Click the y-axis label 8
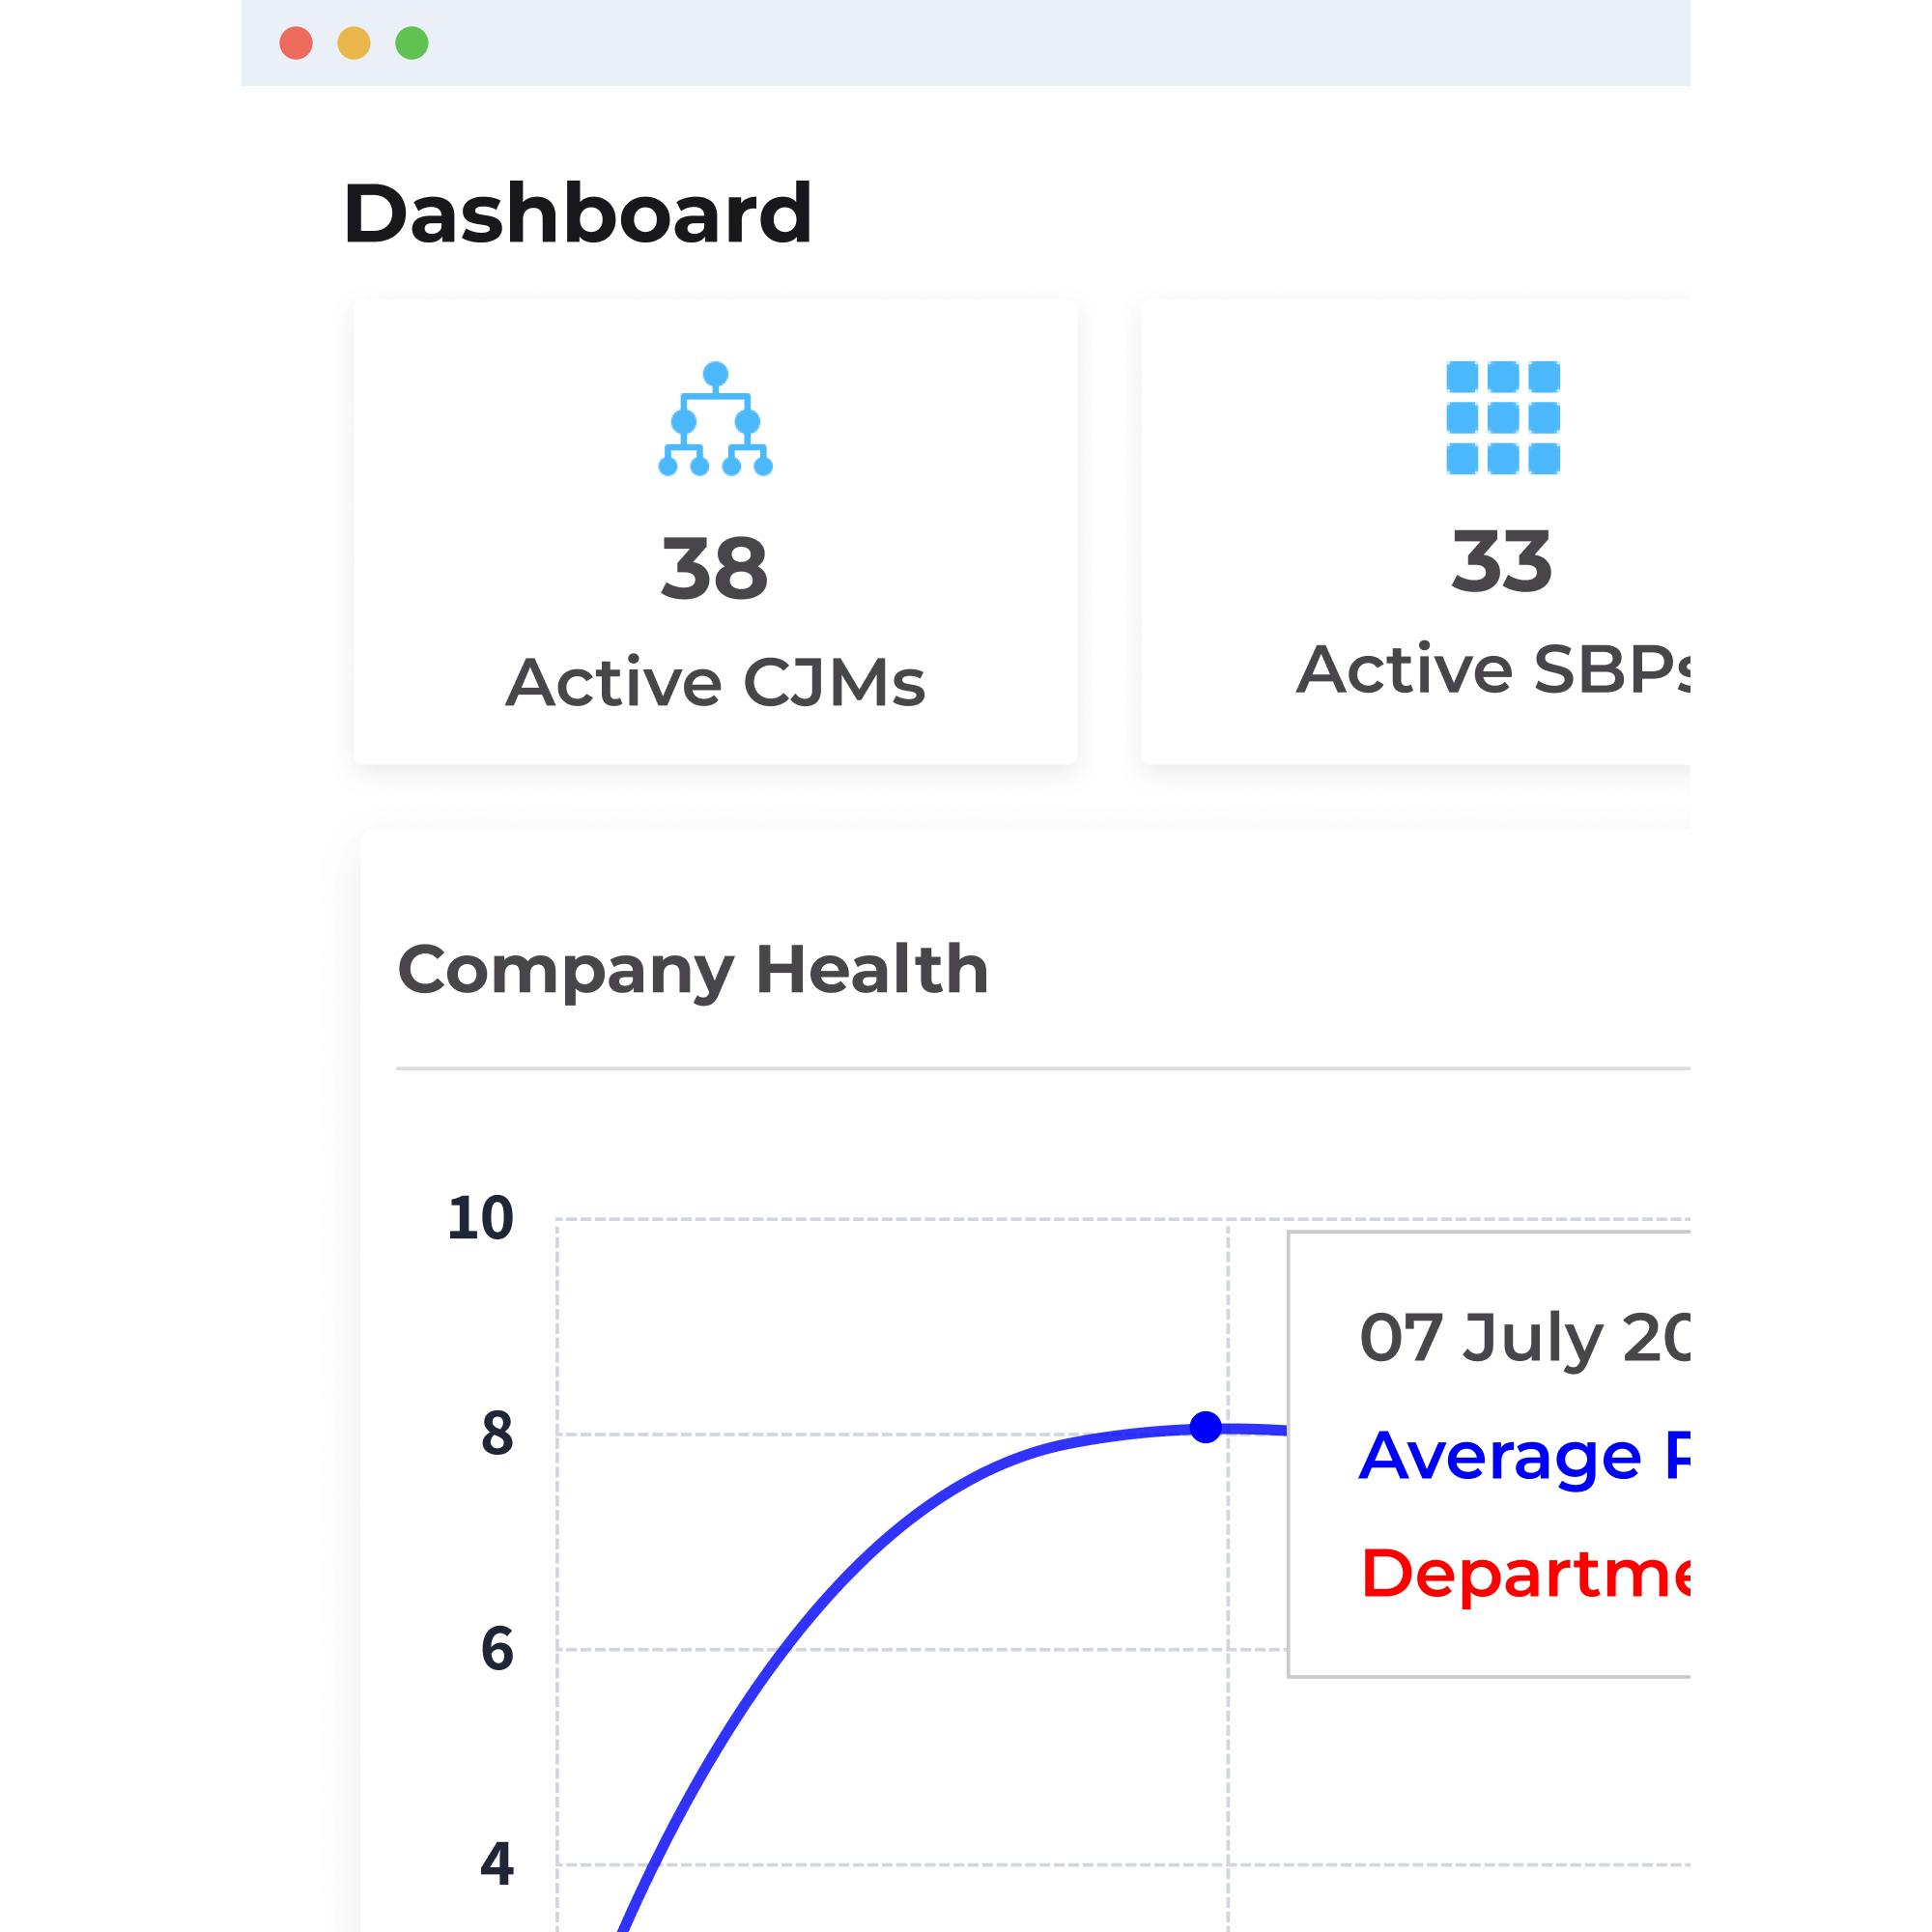The image size is (1932, 1932). [497, 1433]
